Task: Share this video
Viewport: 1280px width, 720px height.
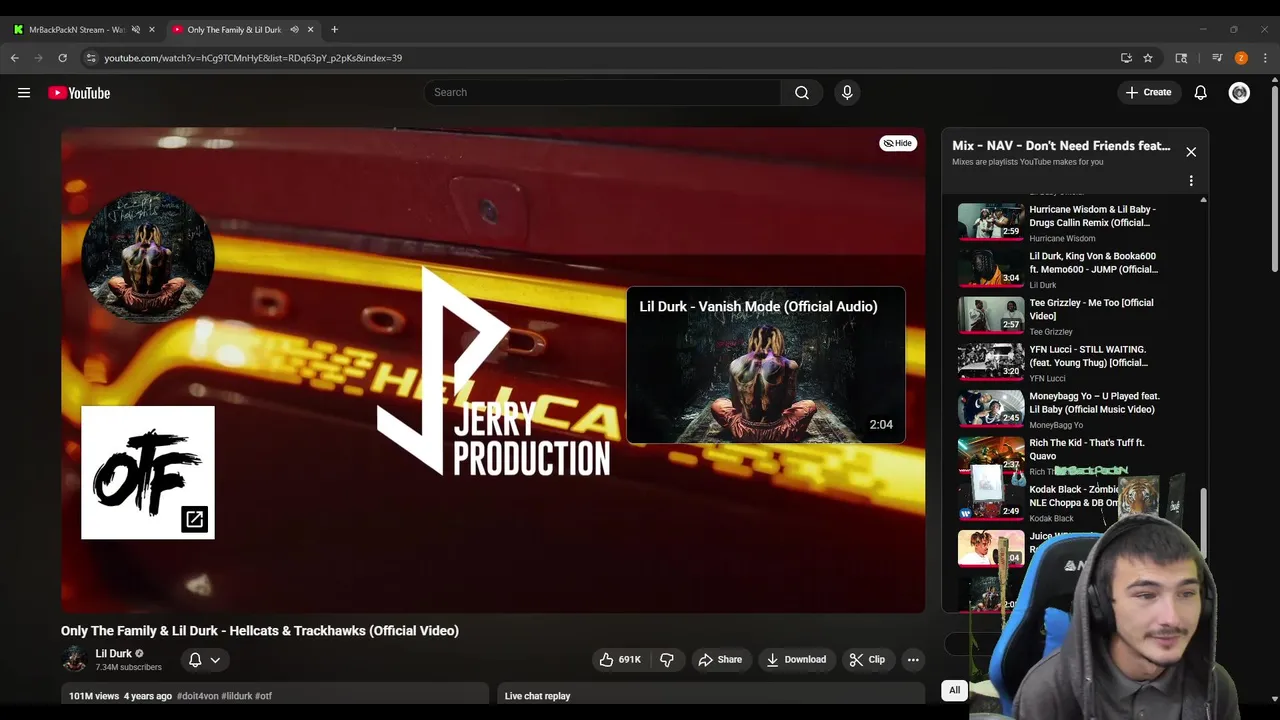Action: coord(720,660)
